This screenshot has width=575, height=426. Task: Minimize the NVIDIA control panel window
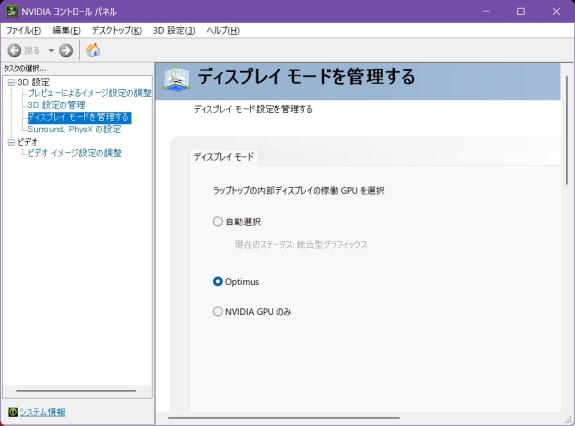point(486,11)
